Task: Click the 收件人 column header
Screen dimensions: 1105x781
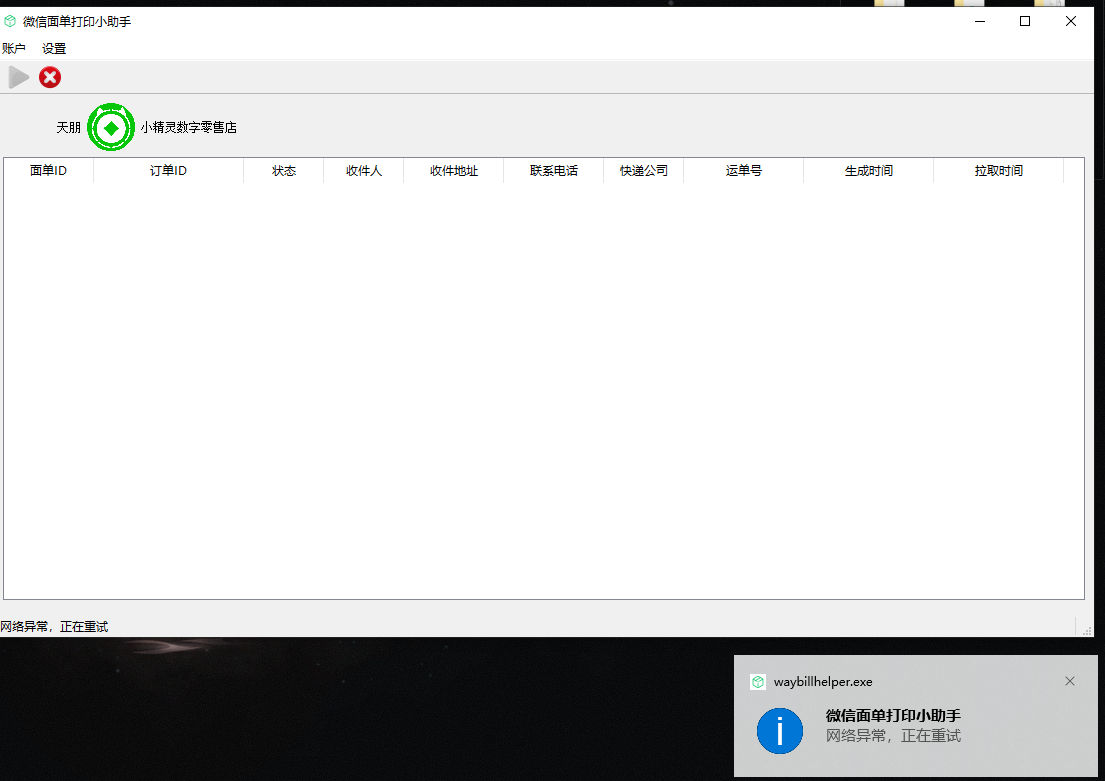Action: (364, 171)
